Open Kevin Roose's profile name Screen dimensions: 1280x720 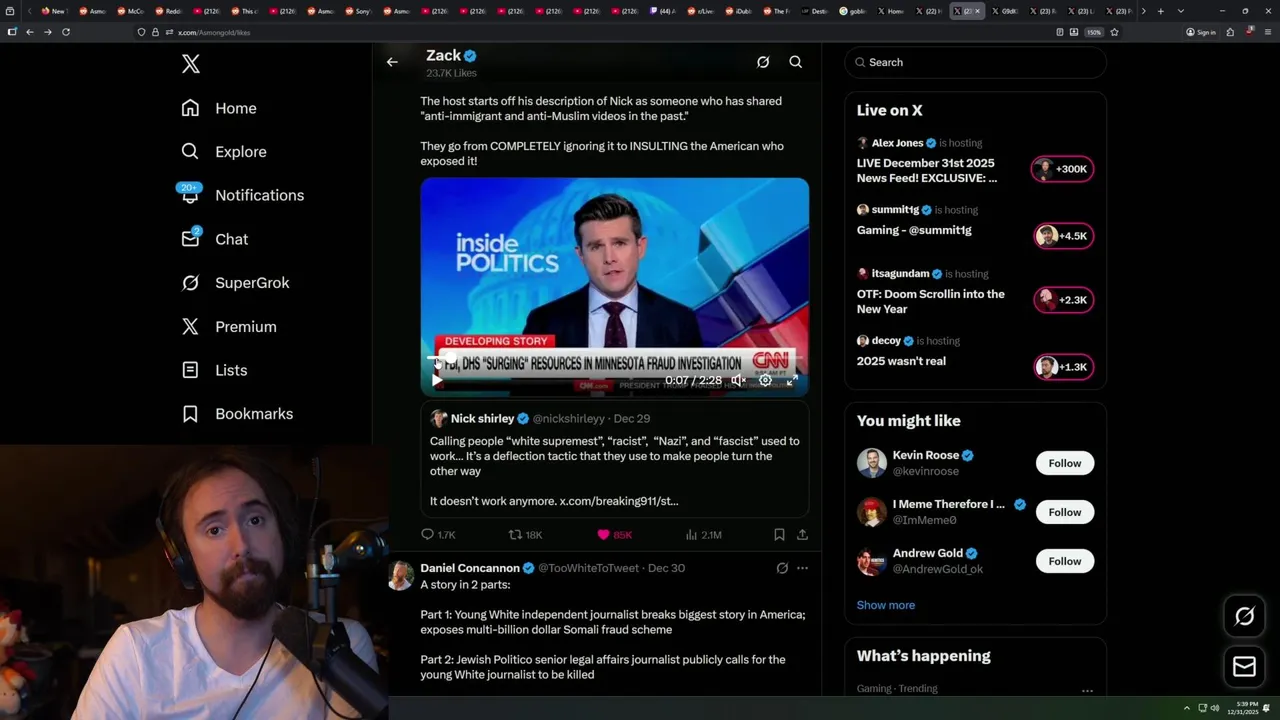click(x=926, y=455)
